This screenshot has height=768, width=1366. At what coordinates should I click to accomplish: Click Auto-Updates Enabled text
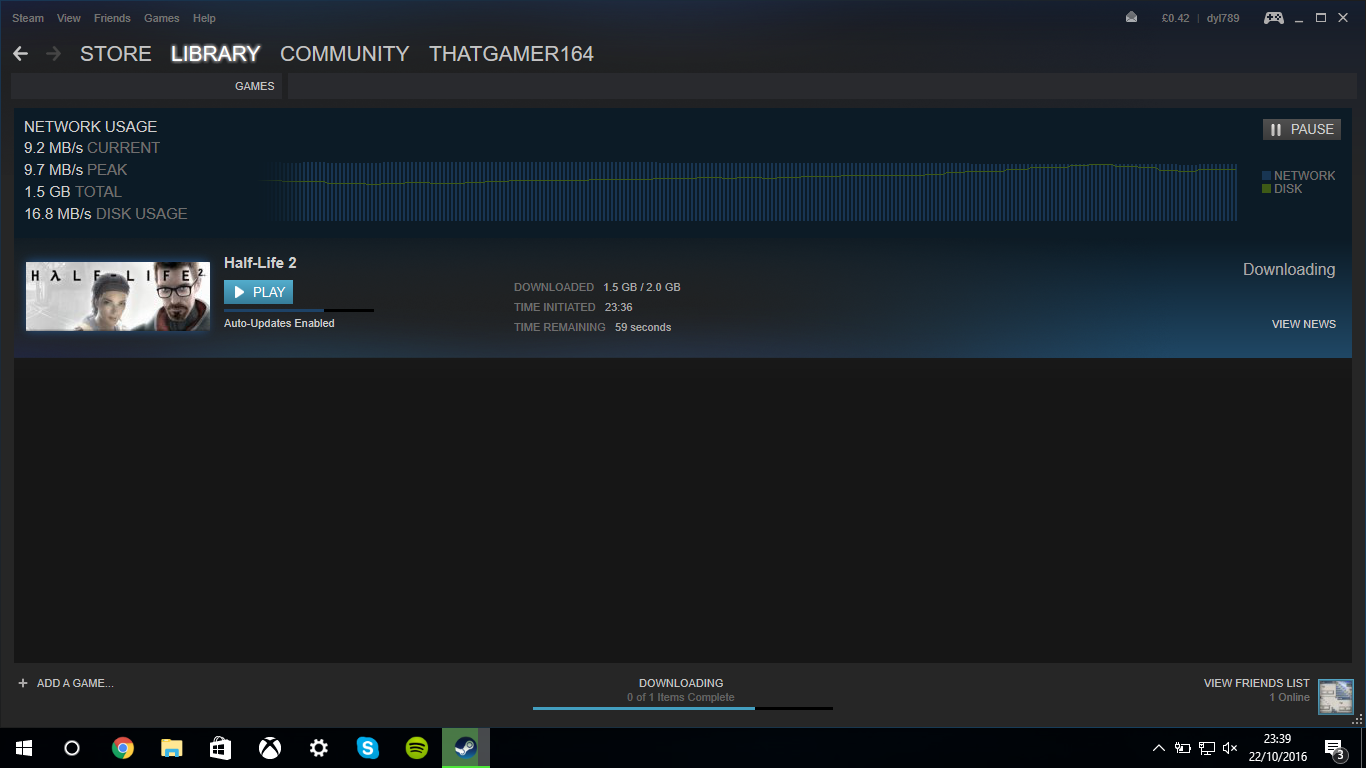(x=279, y=324)
